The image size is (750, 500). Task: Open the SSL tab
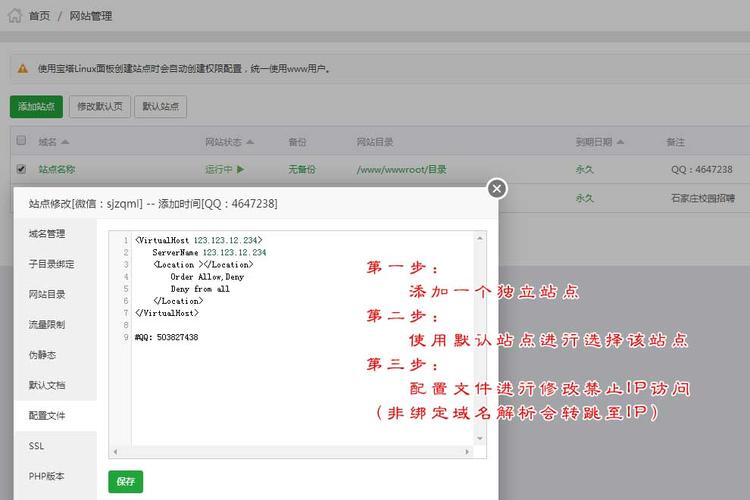pyautogui.click(x=36, y=446)
